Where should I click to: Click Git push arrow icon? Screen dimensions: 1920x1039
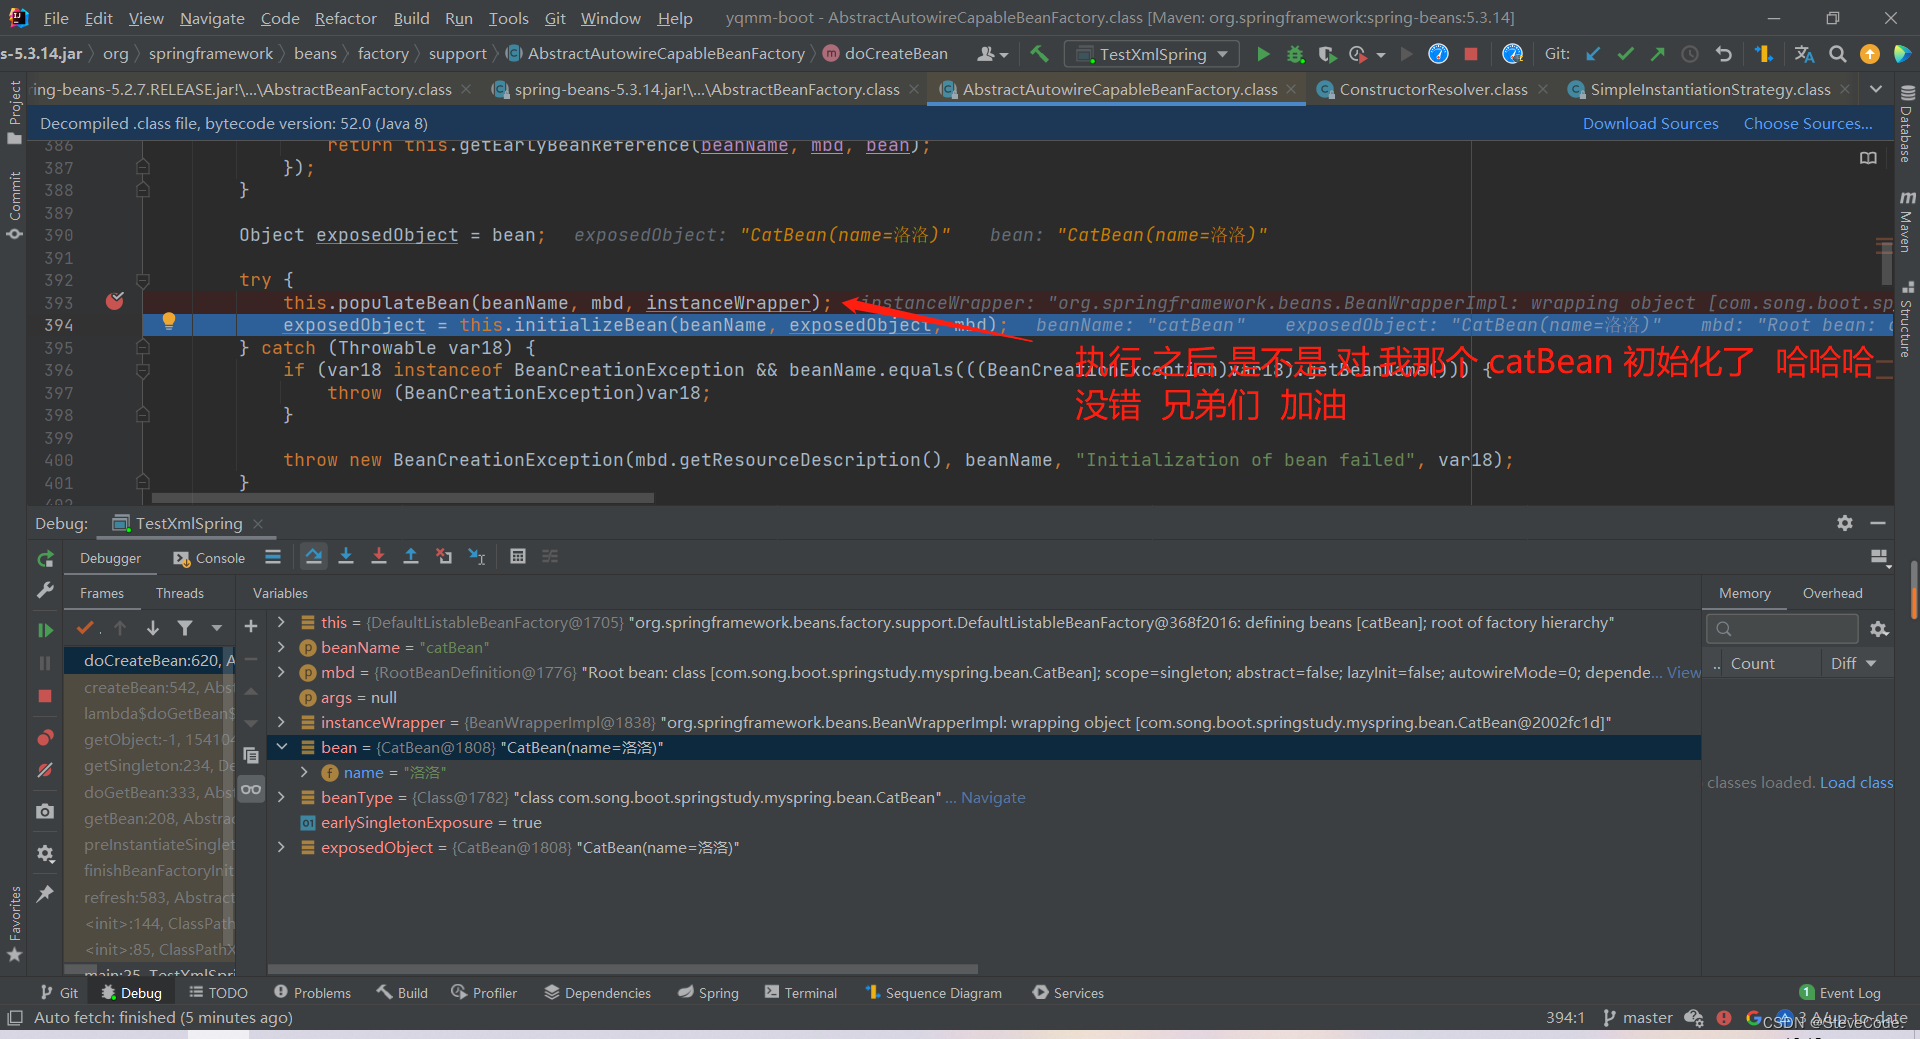pos(1657,54)
